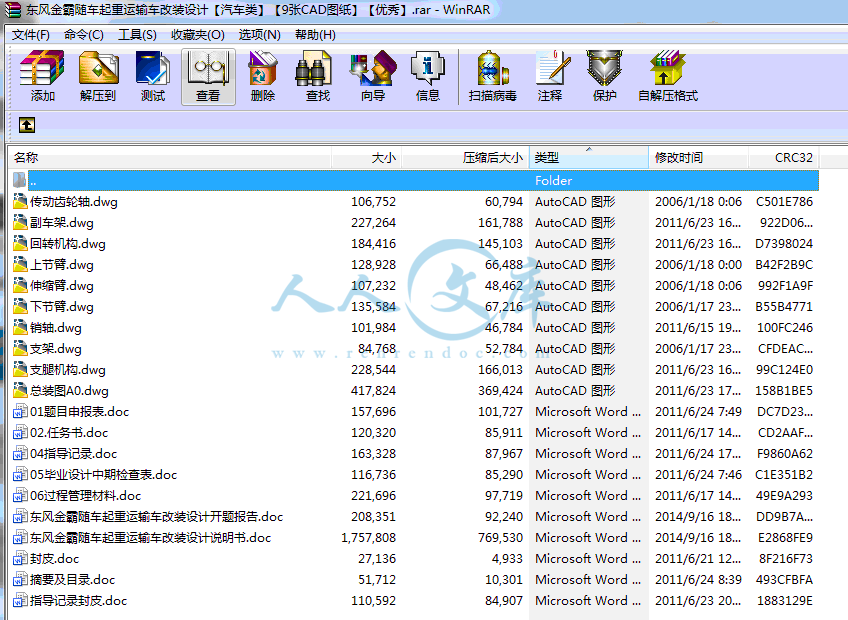Screen dimensions: 848x620
Task: Select 东风金霸随车起重运输车改装设计开题报告.doc
Action: coord(156,517)
